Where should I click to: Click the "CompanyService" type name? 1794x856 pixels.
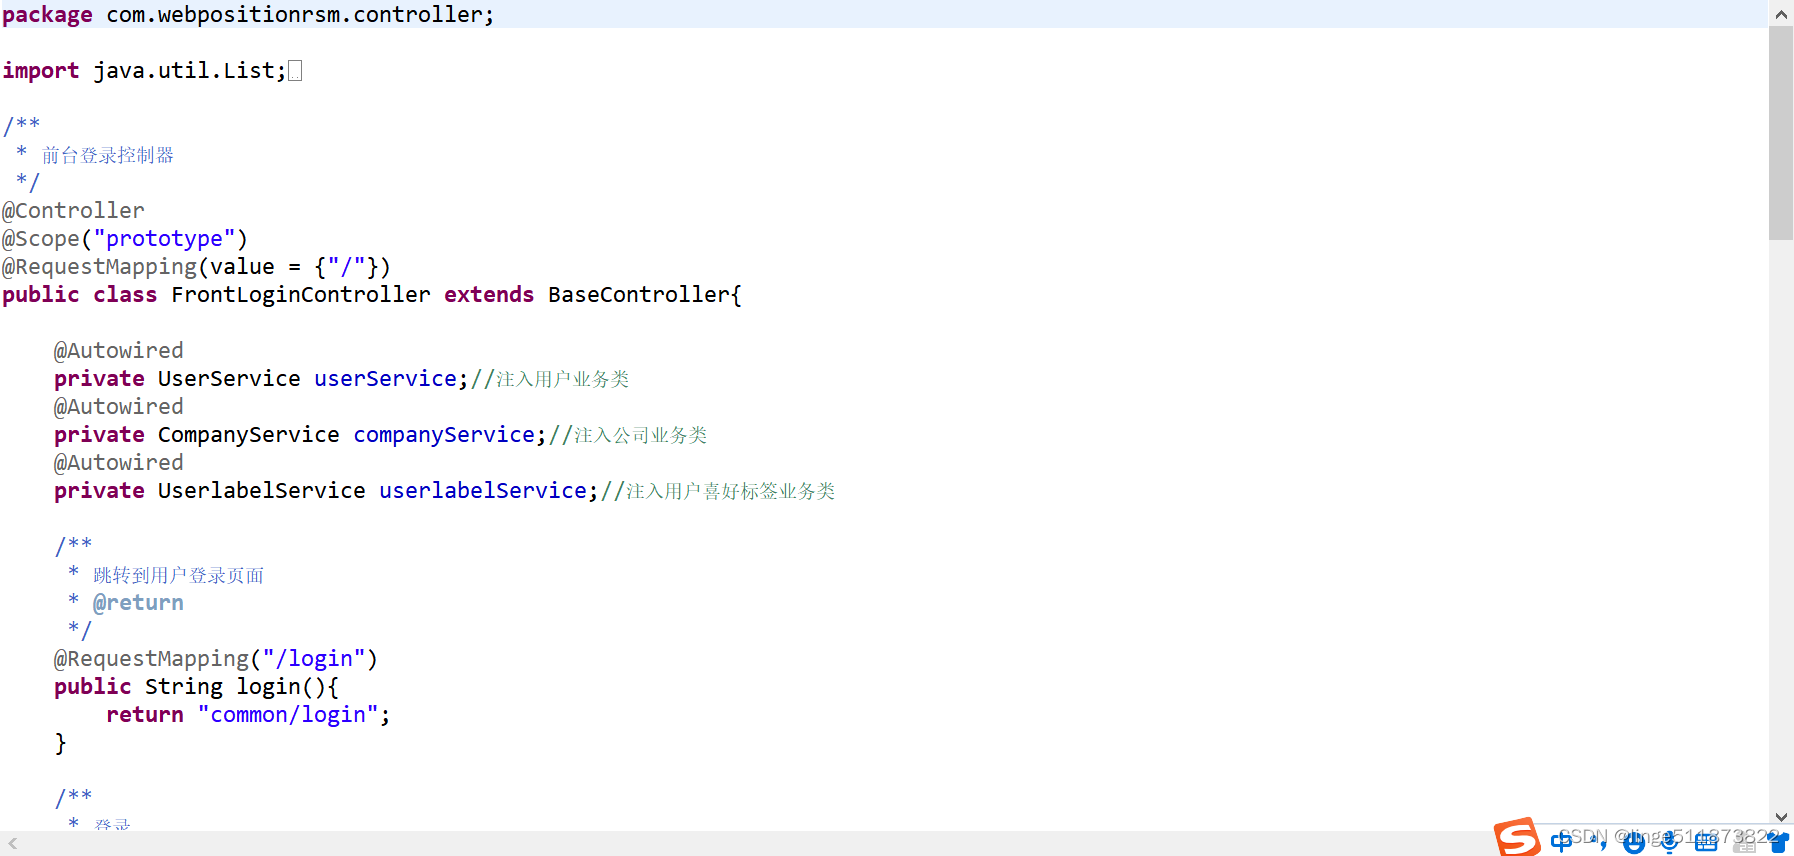pyautogui.click(x=249, y=435)
